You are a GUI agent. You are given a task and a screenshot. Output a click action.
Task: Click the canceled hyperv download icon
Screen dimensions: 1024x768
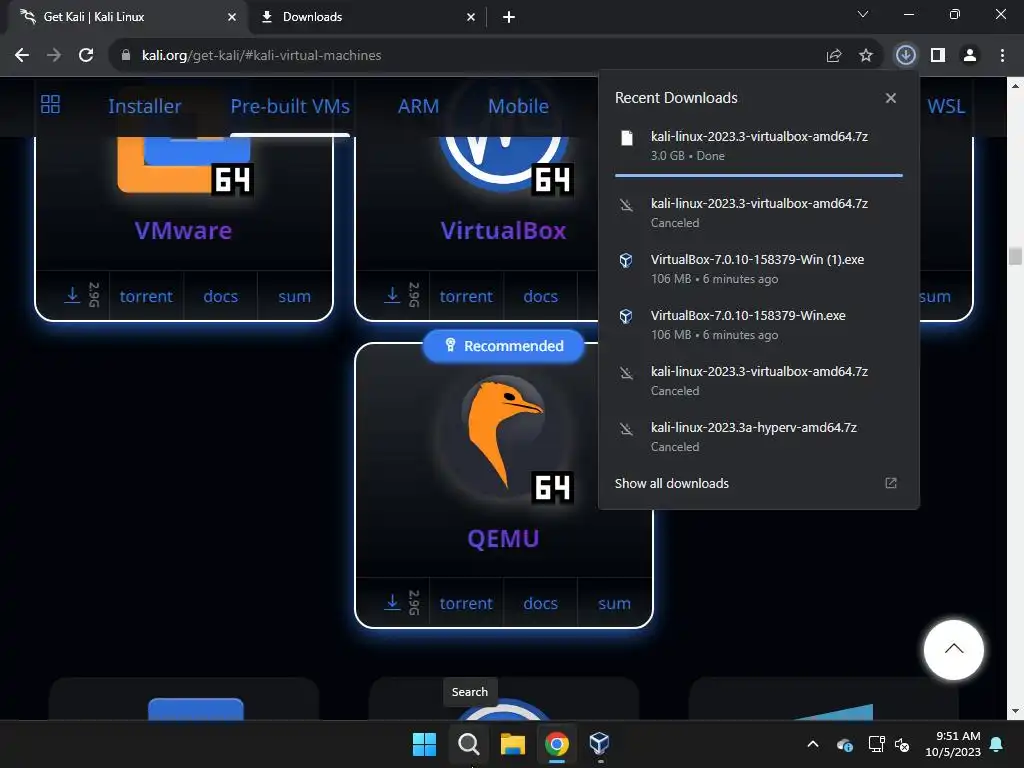626,429
